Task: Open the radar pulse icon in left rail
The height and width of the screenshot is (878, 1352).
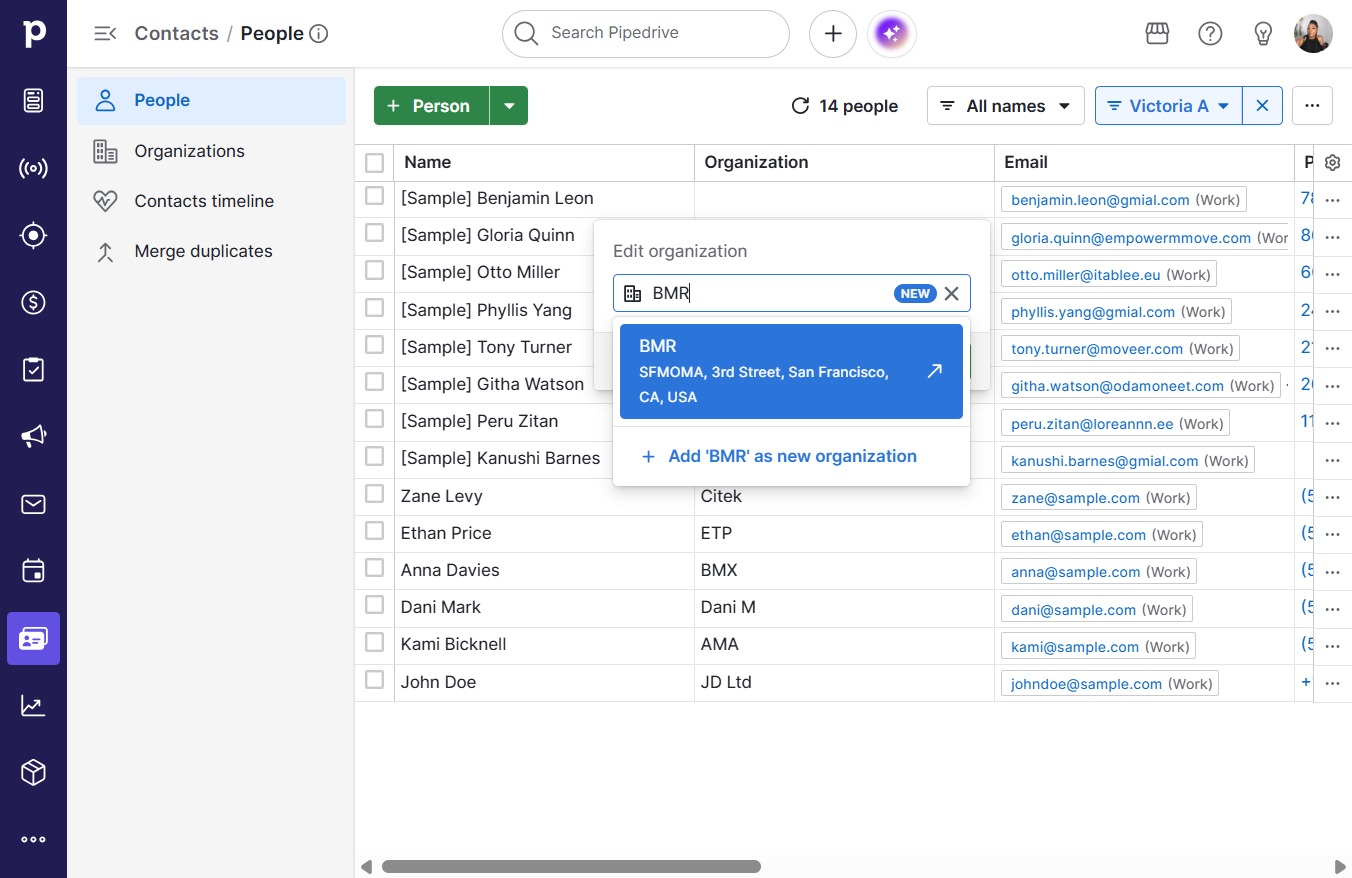Action: 33,168
